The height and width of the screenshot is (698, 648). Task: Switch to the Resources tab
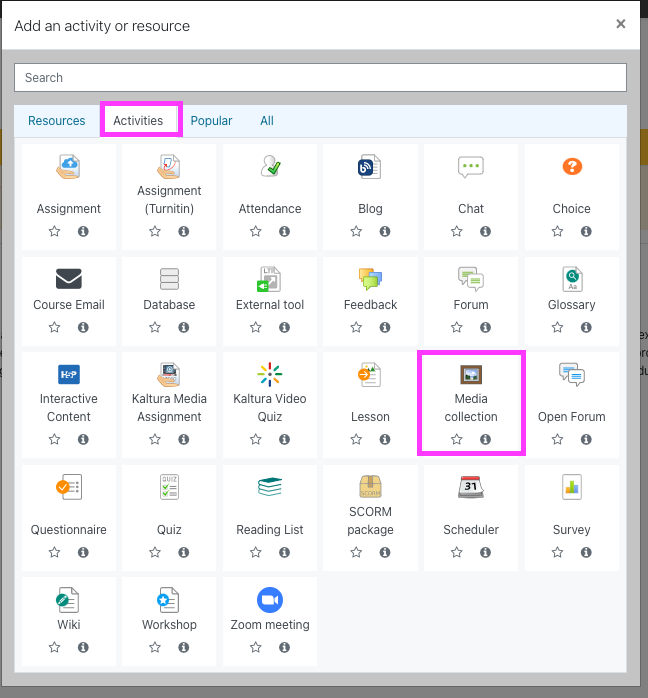pos(57,121)
